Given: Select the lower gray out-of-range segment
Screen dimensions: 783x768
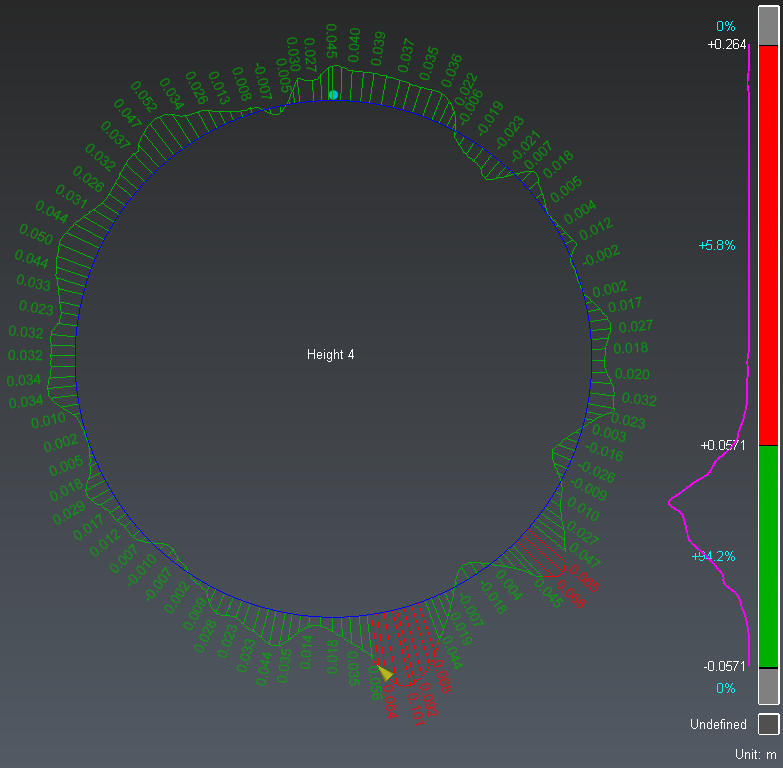Looking at the screenshot, I should (768, 687).
